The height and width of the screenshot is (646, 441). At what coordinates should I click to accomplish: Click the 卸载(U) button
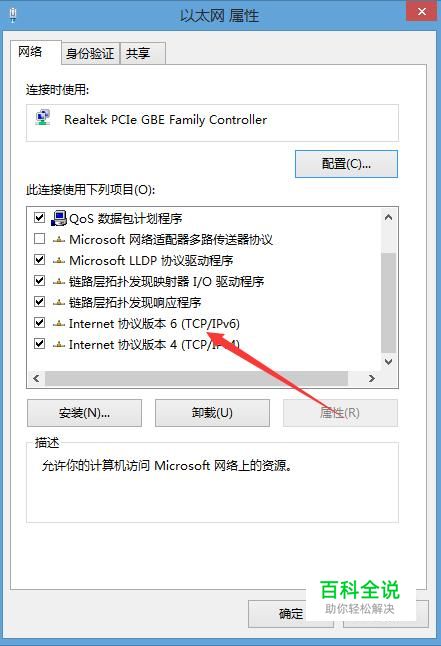pos(212,413)
